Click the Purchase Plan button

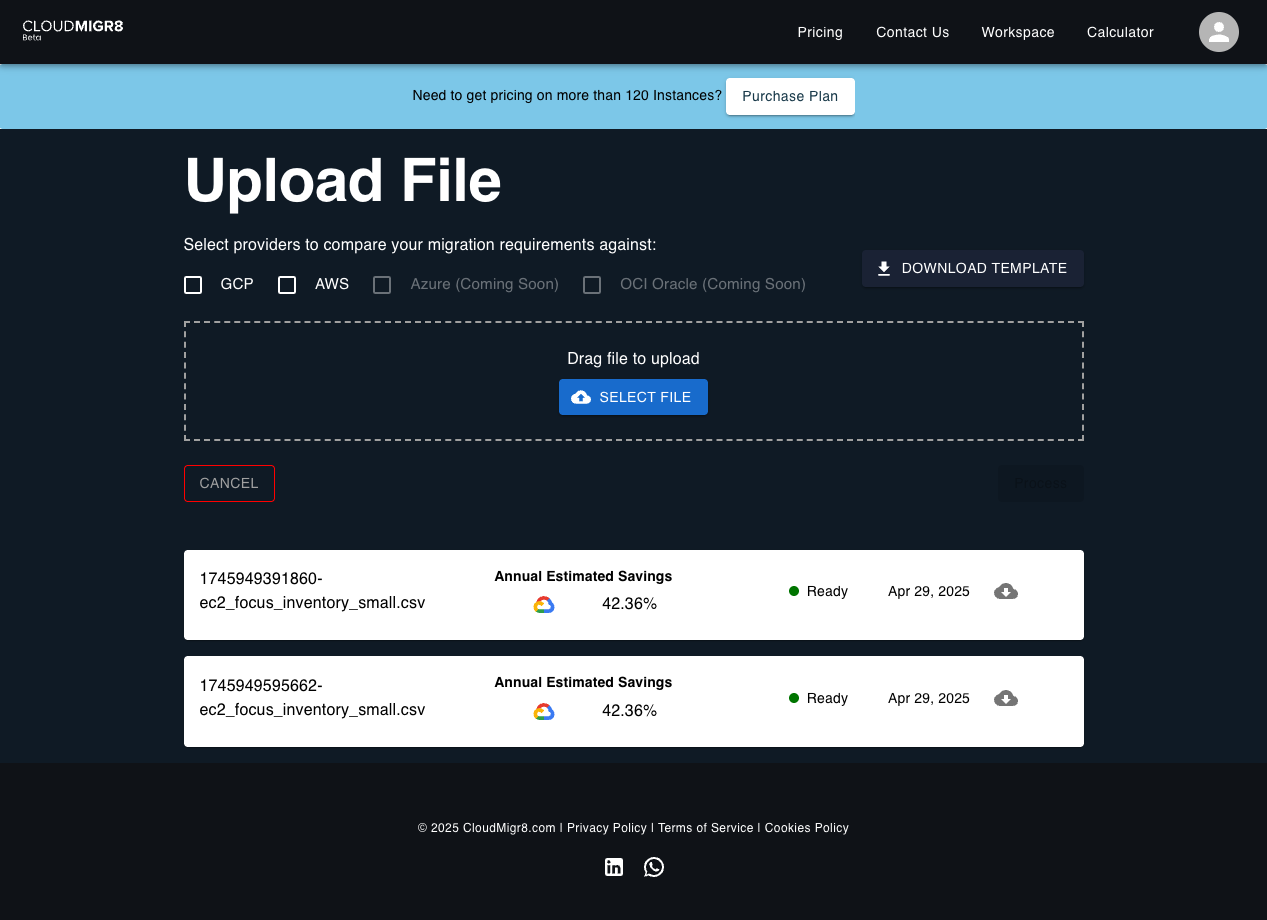(x=790, y=96)
